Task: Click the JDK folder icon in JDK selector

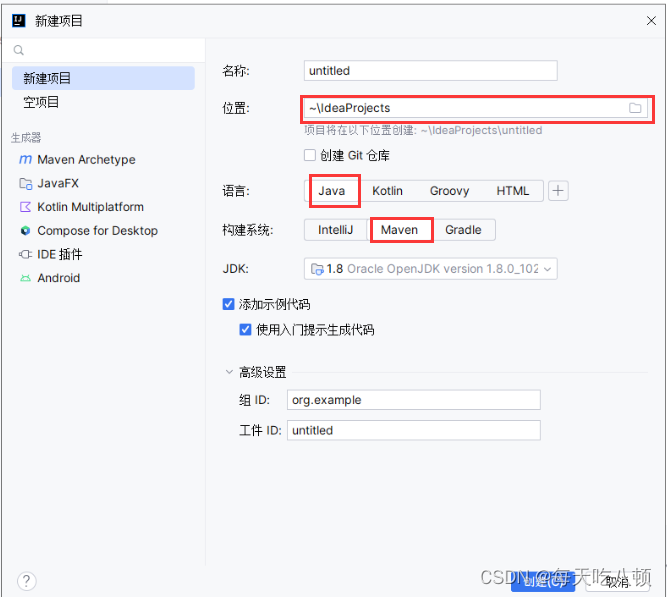Action: tap(317, 269)
